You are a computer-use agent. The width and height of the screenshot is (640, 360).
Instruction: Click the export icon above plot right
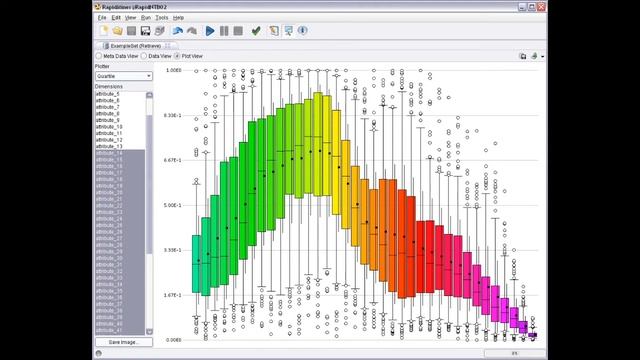coord(523,56)
